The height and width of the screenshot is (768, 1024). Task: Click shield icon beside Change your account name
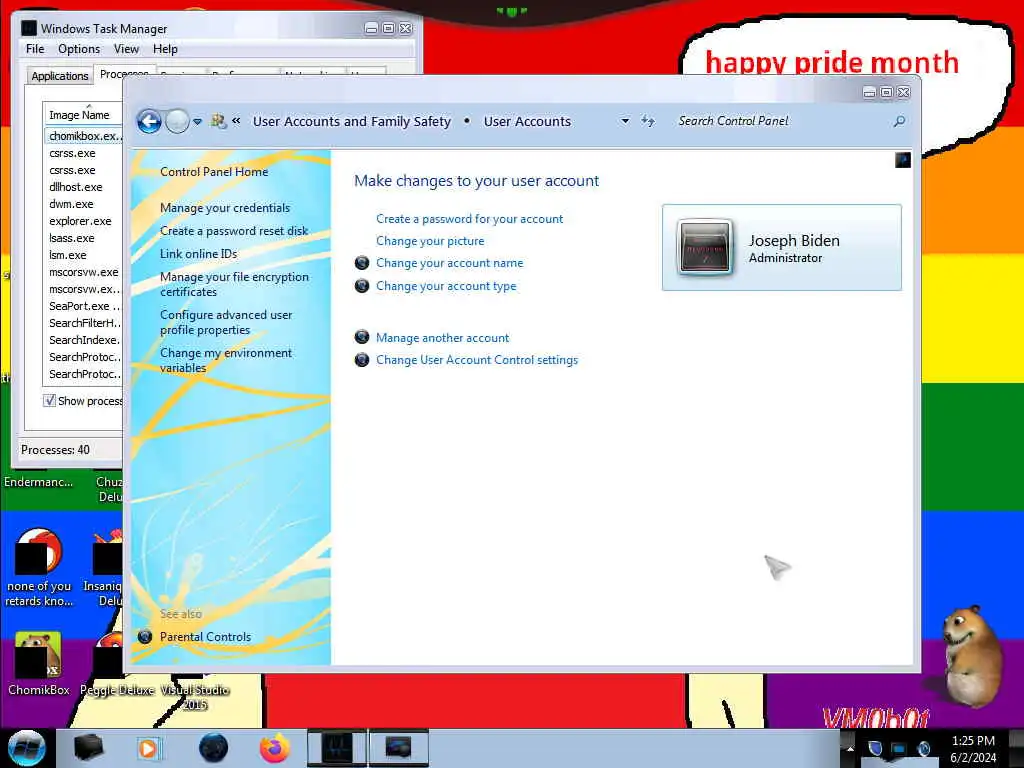(362, 263)
